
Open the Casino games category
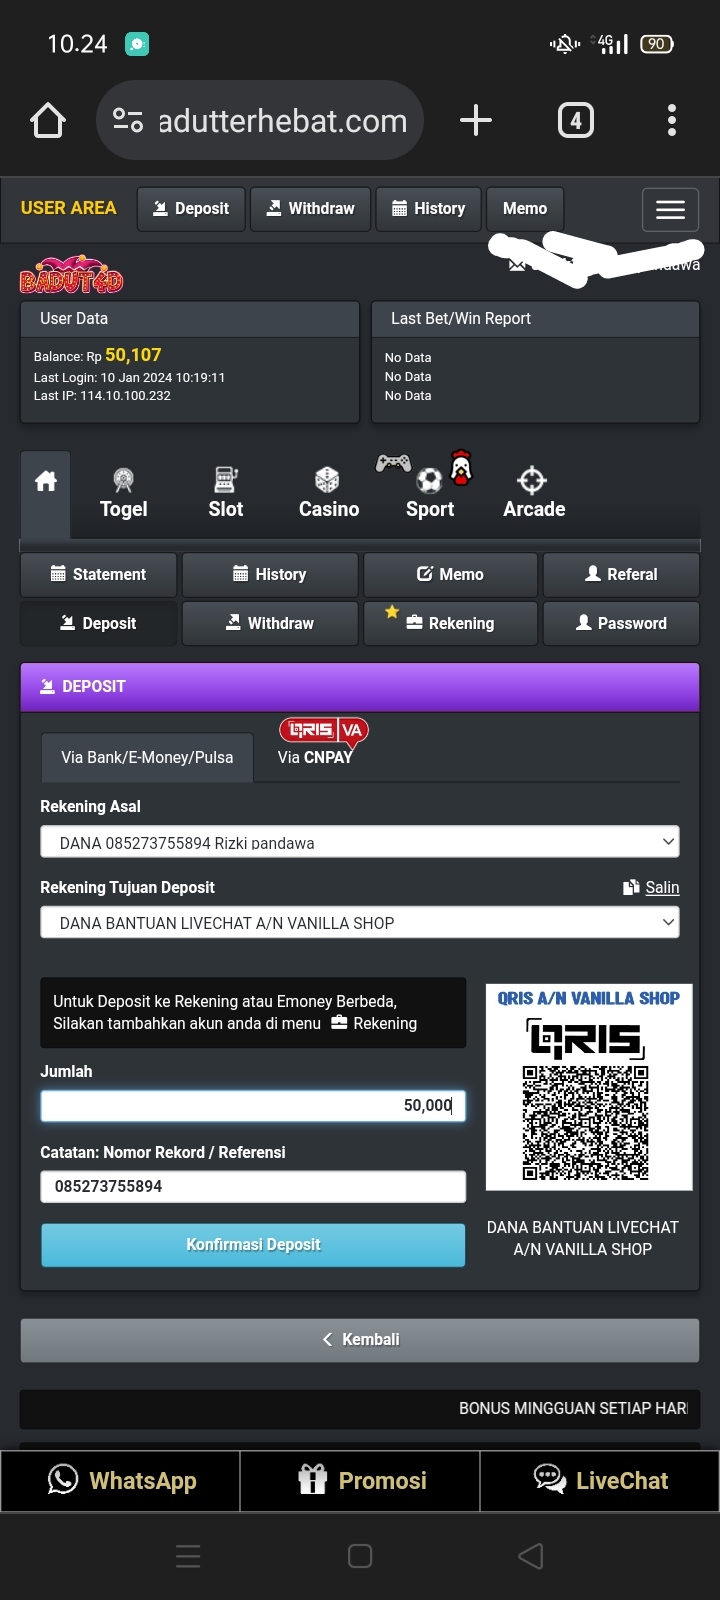click(328, 493)
